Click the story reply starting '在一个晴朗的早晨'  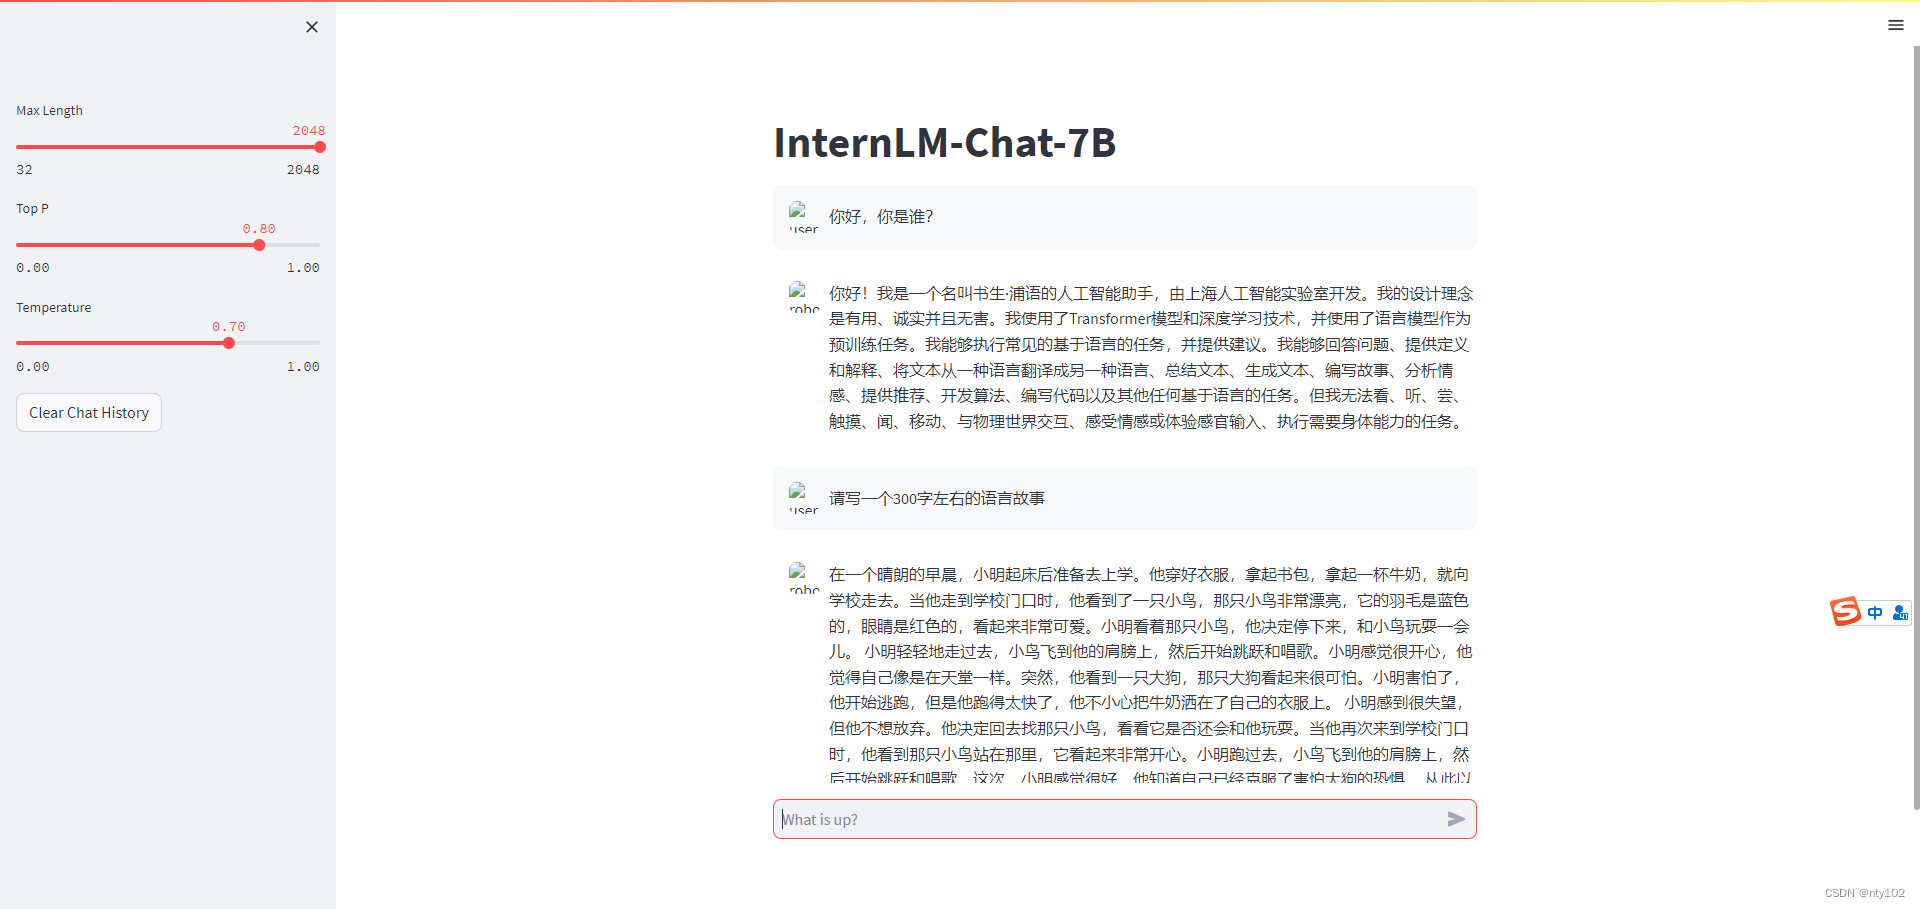point(1151,676)
